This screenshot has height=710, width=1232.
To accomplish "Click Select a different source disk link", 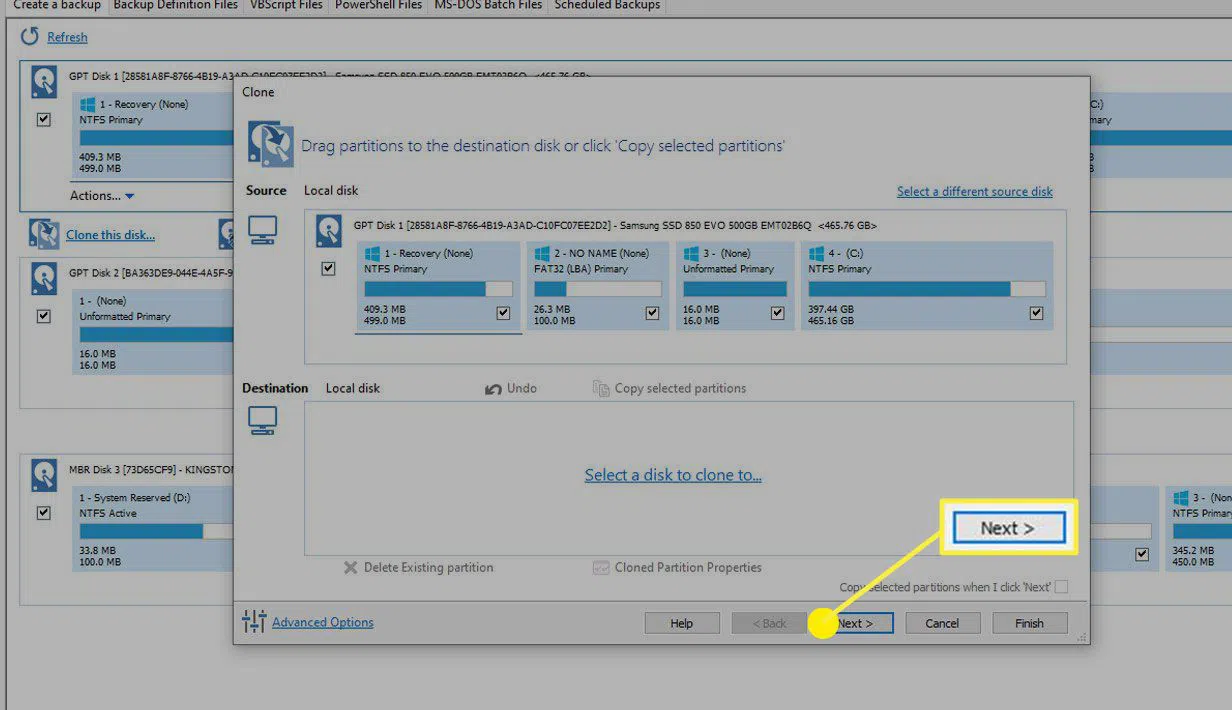I will [974, 191].
